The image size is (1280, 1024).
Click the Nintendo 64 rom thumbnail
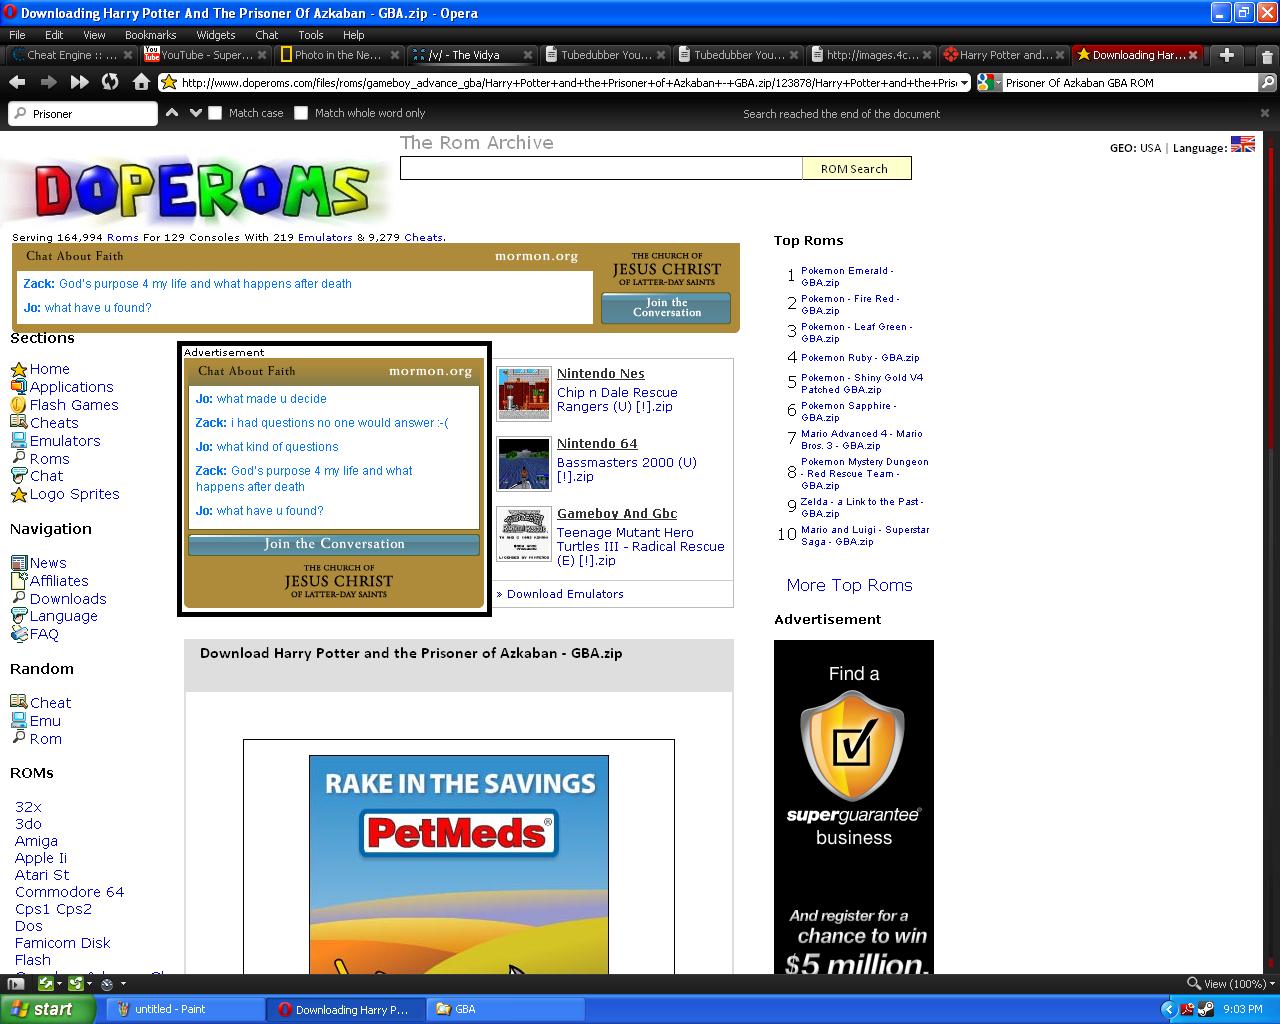524,463
